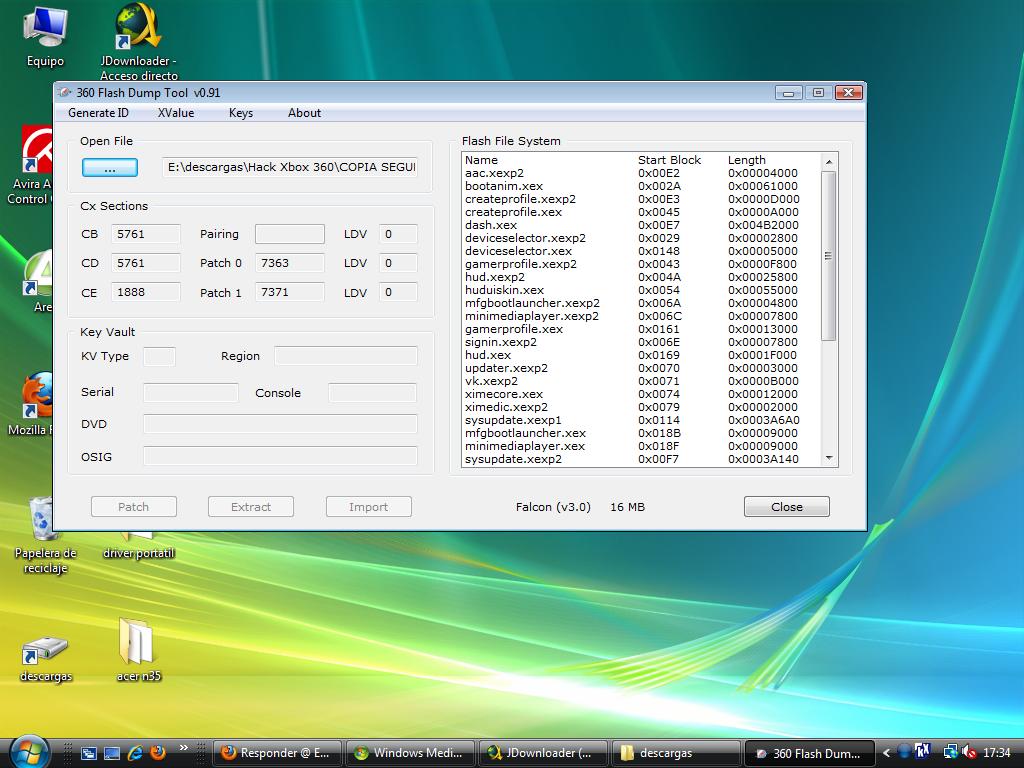The width and height of the screenshot is (1024, 768).
Task: Launch Internet Explorer from quick launch
Action: (135, 753)
